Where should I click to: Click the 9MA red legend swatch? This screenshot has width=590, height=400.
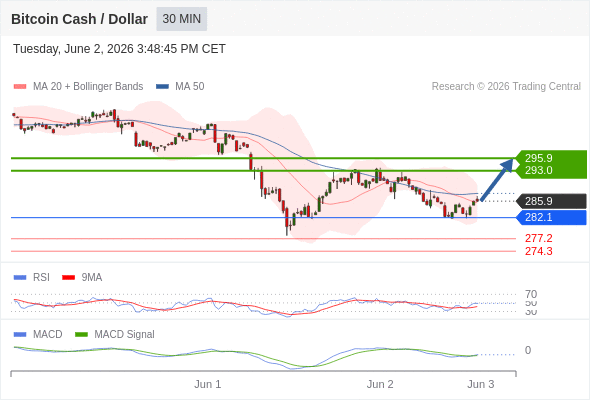point(68,278)
